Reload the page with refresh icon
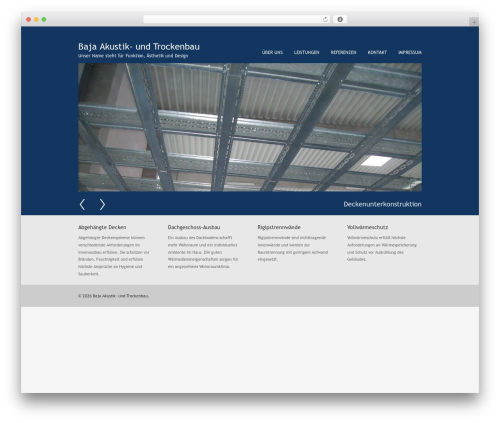The image size is (500, 423). click(325, 19)
